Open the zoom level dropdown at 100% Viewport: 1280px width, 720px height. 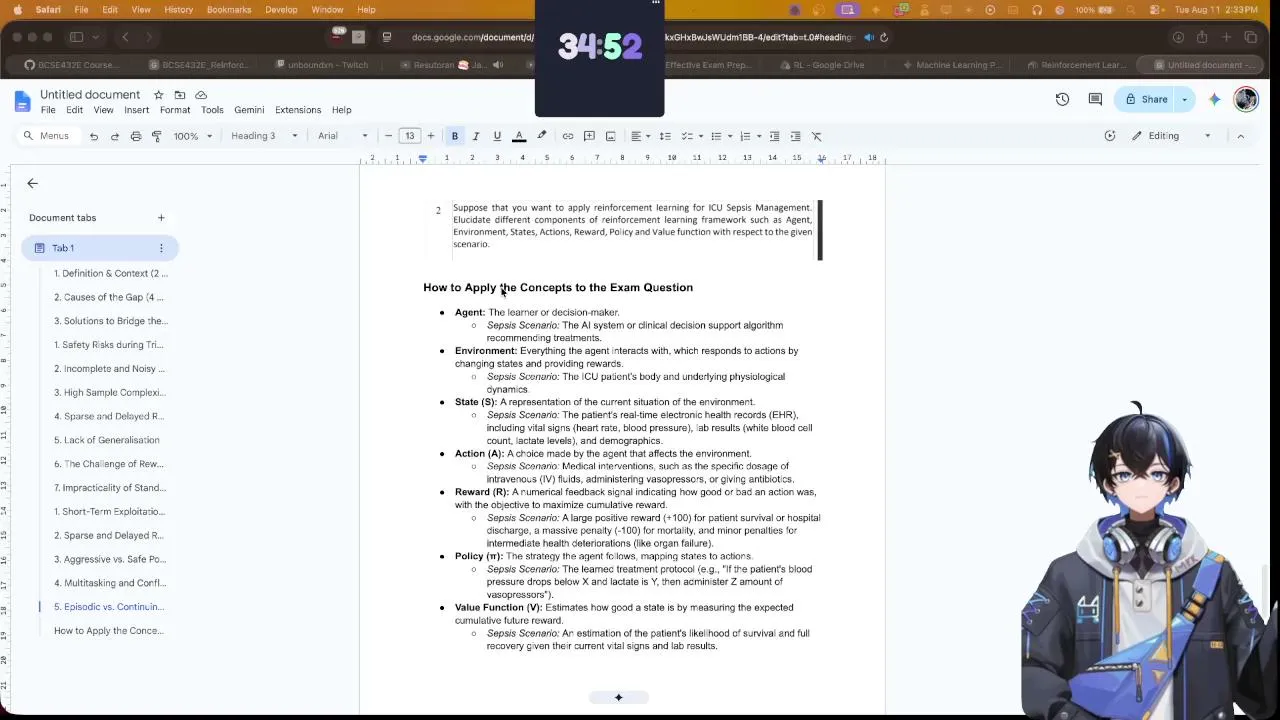click(x=193, y=136)
